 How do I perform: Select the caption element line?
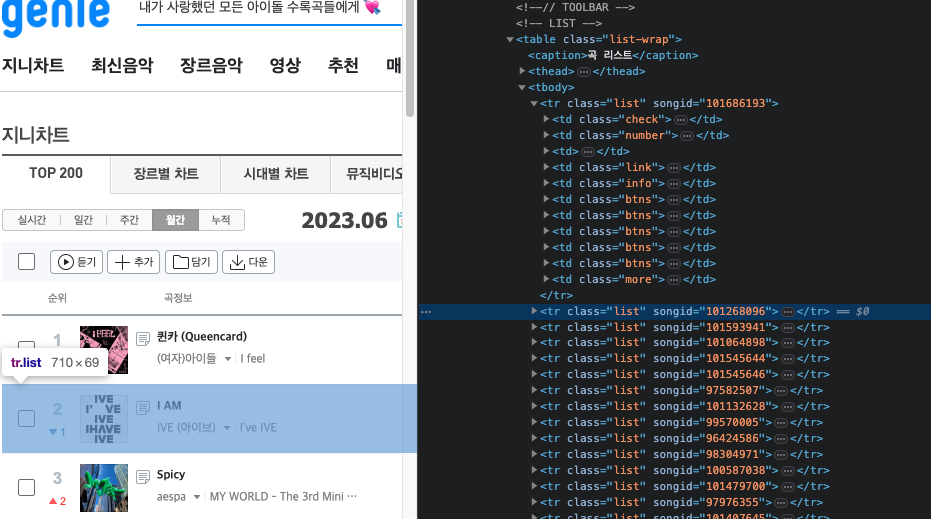click(x=613, y=55)
